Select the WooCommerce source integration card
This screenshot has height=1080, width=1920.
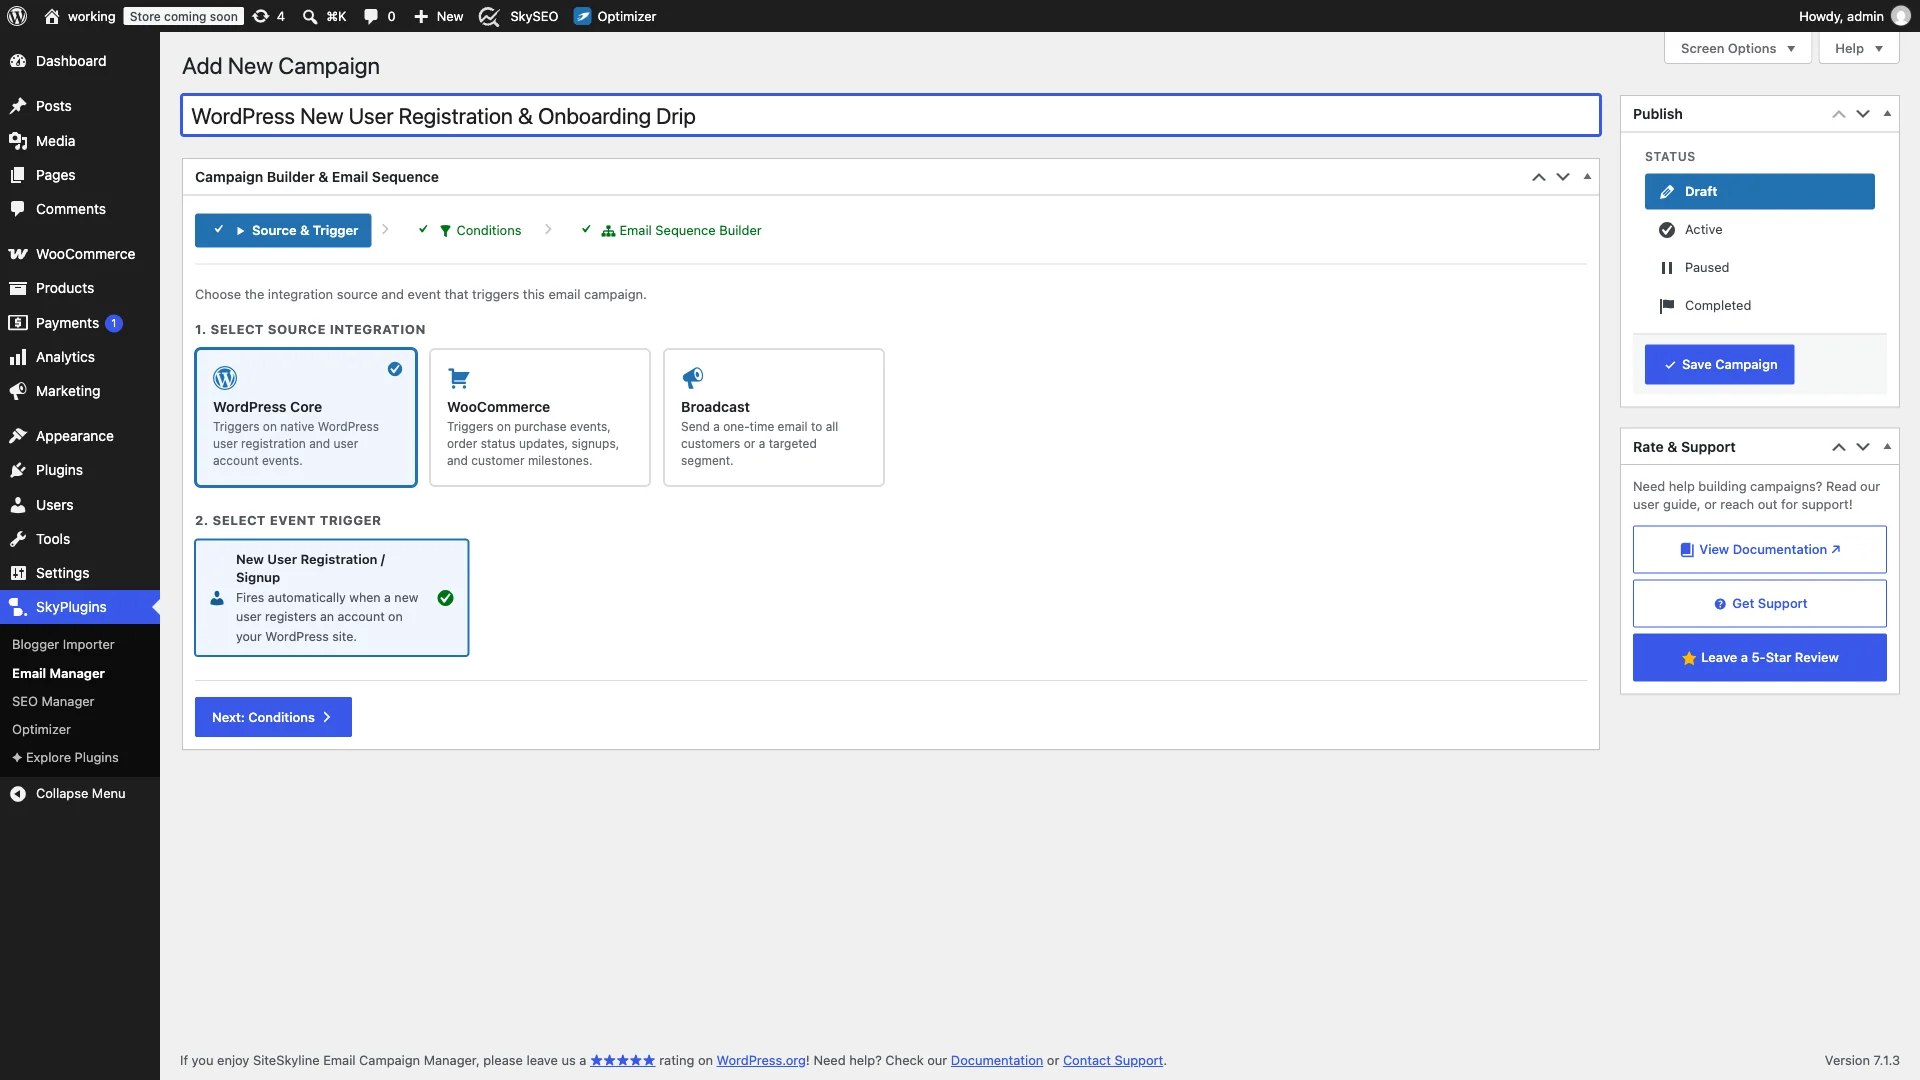pos(540,418)
